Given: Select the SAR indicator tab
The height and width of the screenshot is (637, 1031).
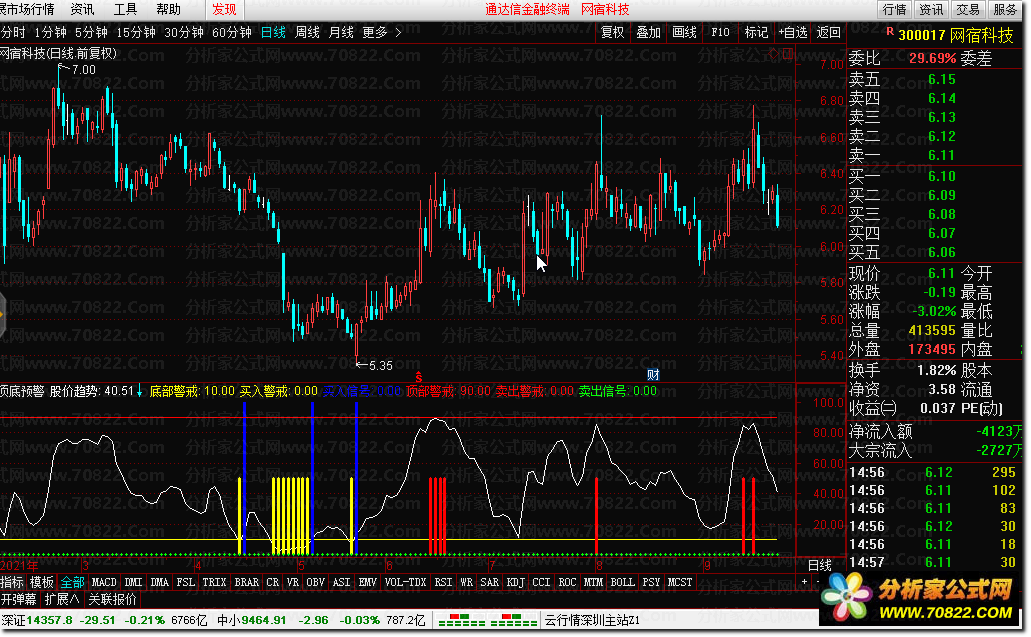Looking at the screenshot, I should click(489, 582).
